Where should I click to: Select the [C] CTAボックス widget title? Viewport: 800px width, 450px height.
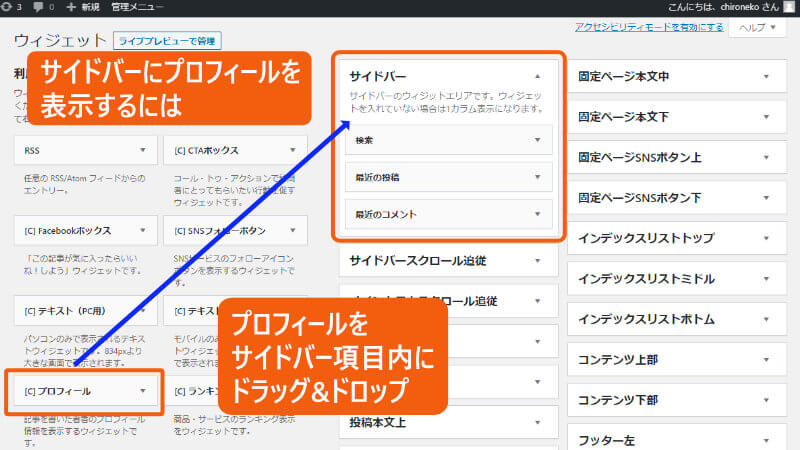tap(206, 151)
